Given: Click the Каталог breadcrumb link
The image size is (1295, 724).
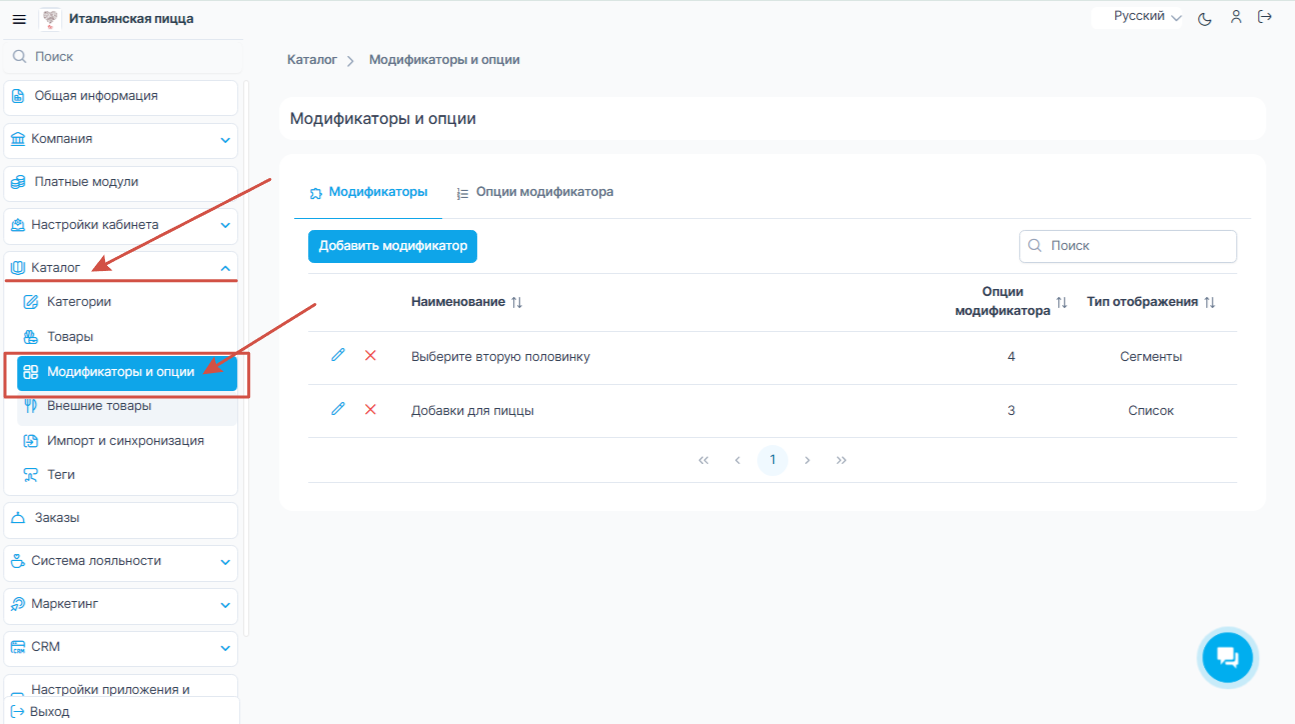Looking at the screenshot, I should pos(312,60).
